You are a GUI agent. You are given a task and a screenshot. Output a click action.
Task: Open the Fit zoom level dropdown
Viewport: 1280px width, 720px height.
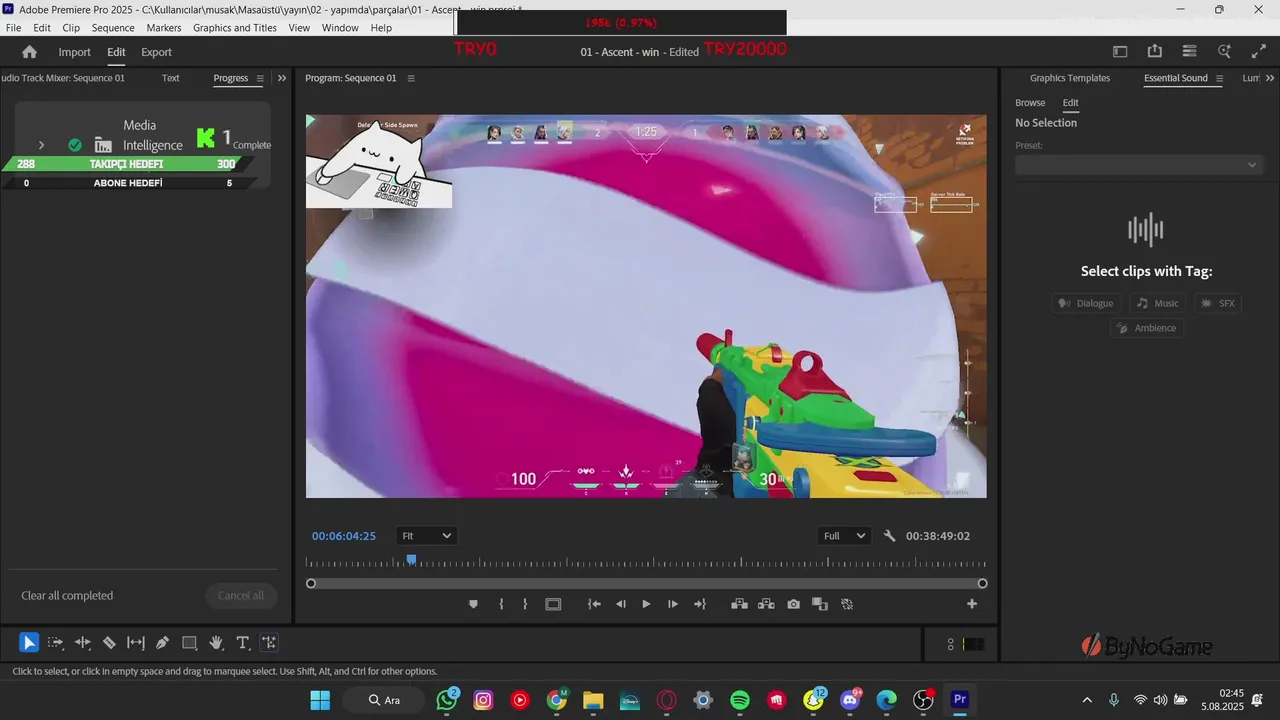click(427, 536)
